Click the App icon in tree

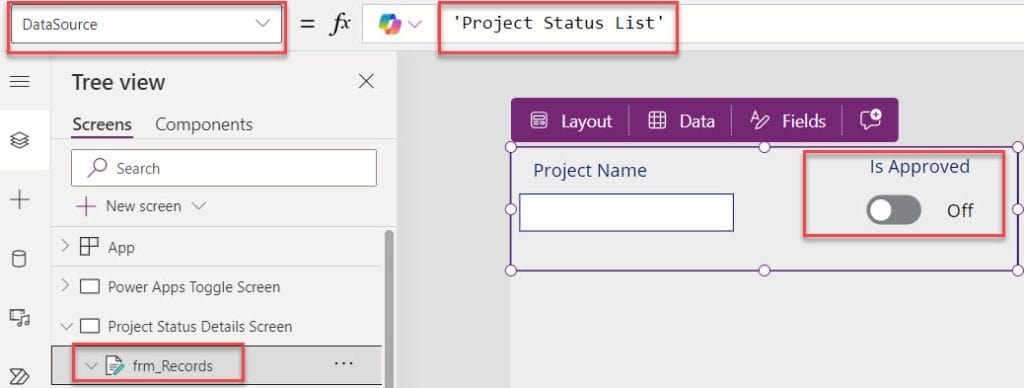[x=89, y=247]
